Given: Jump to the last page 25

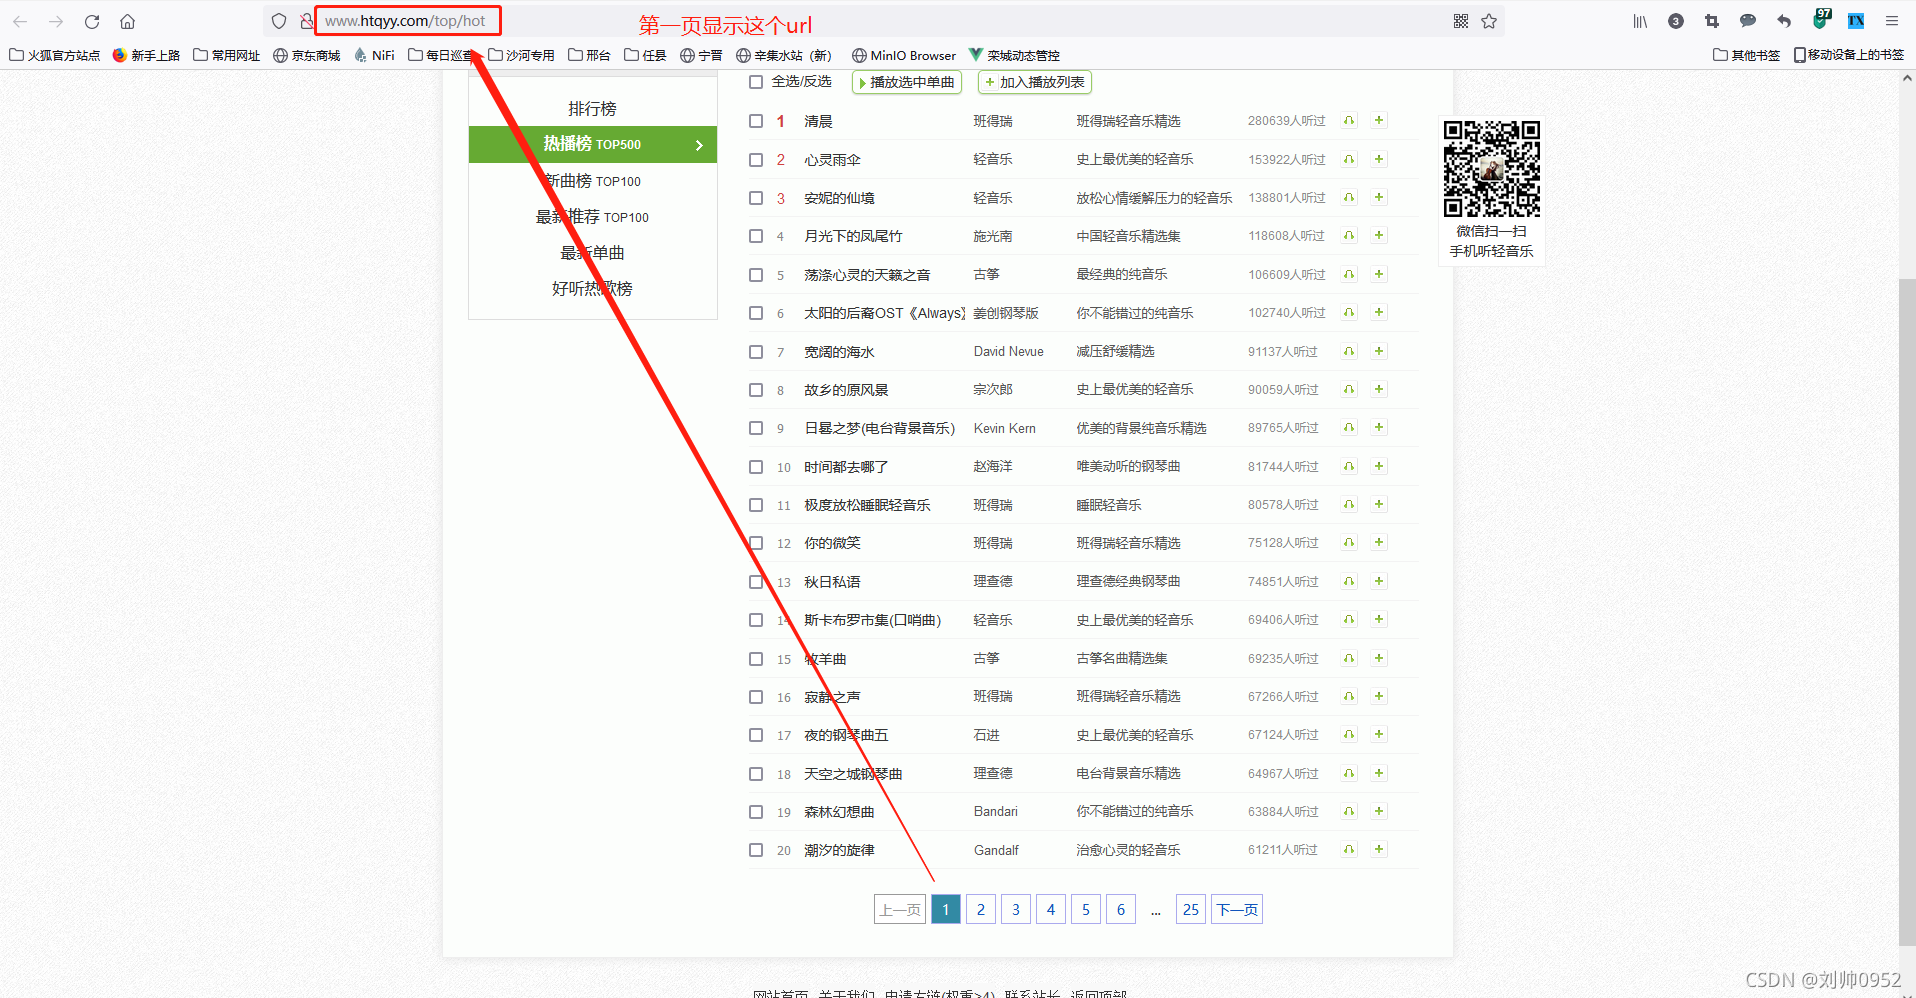Looking at the screenshot, I should [1191, 909].
